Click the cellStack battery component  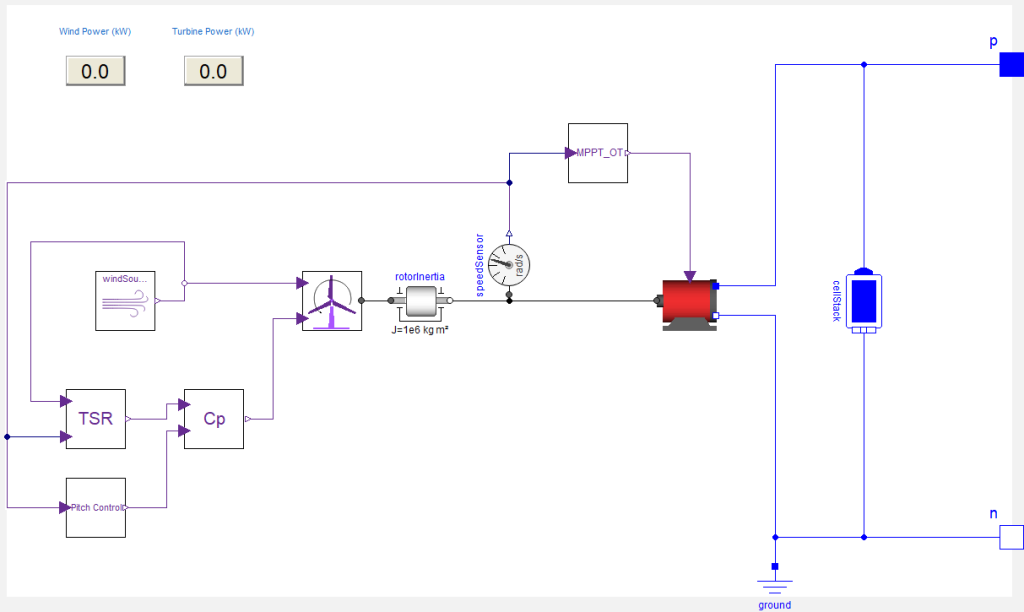(864, 301)
